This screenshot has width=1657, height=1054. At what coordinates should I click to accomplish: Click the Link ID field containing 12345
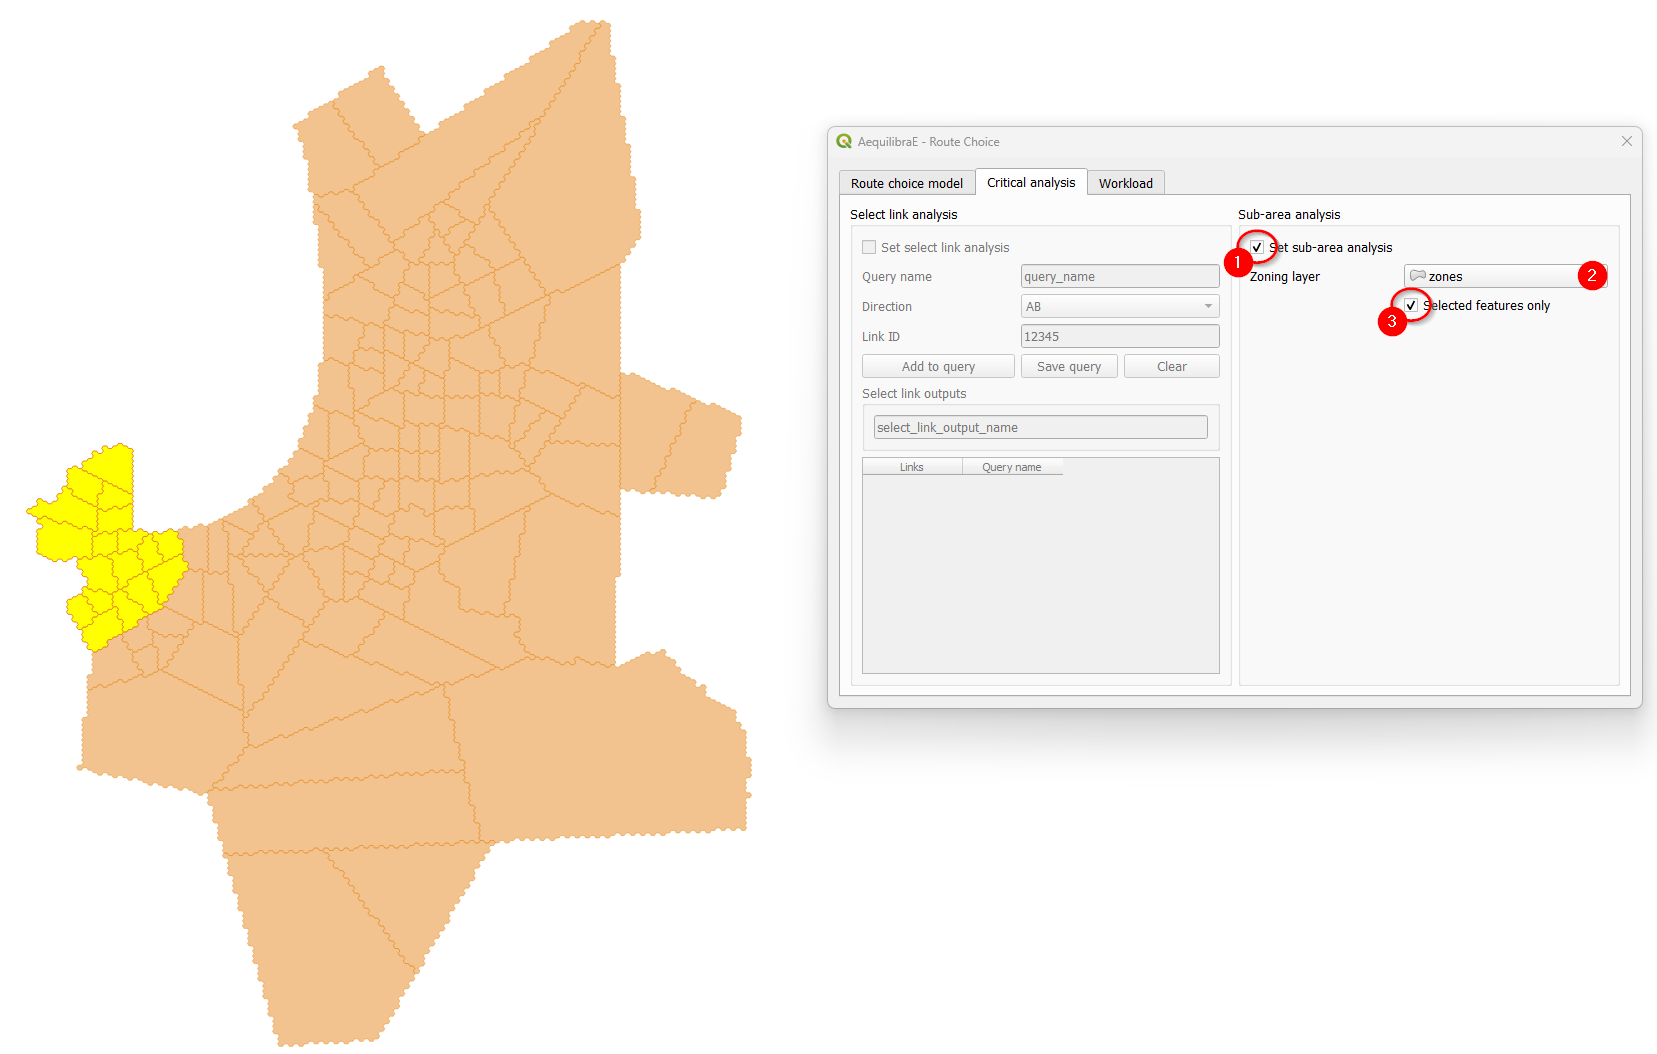pyautogui.click(x=1119, y=336)
